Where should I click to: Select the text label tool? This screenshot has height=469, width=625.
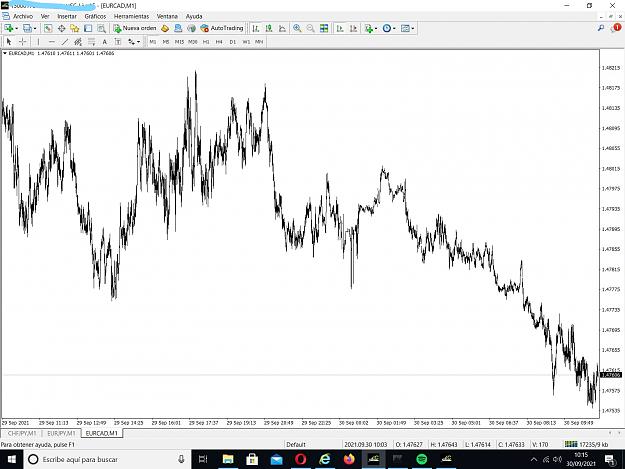pyautogui.click(x=118, y=42)
